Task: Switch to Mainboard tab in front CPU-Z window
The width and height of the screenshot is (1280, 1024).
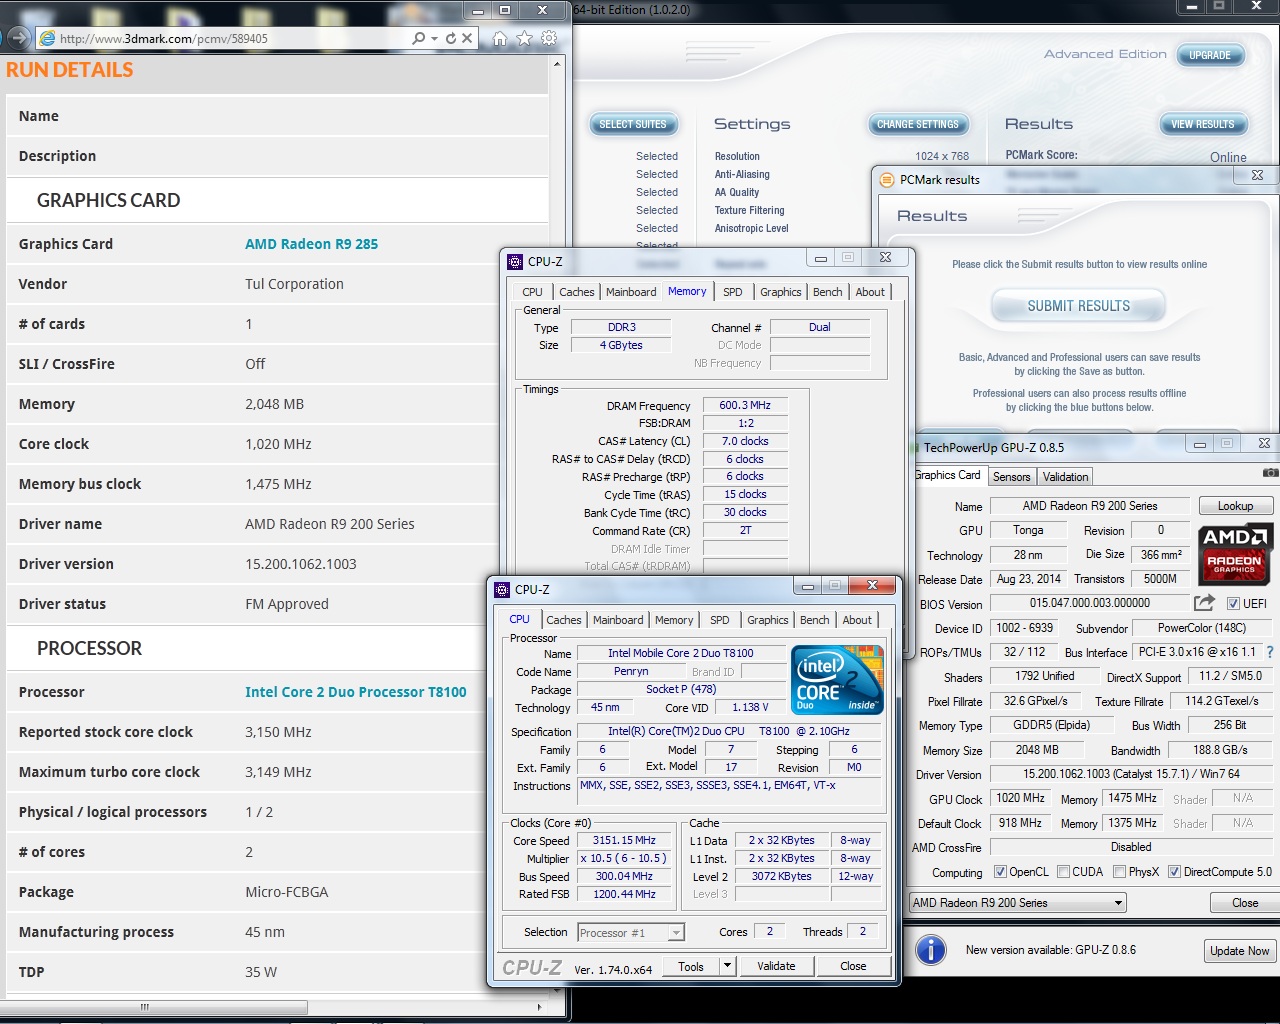Action: (x=618, y=620)
